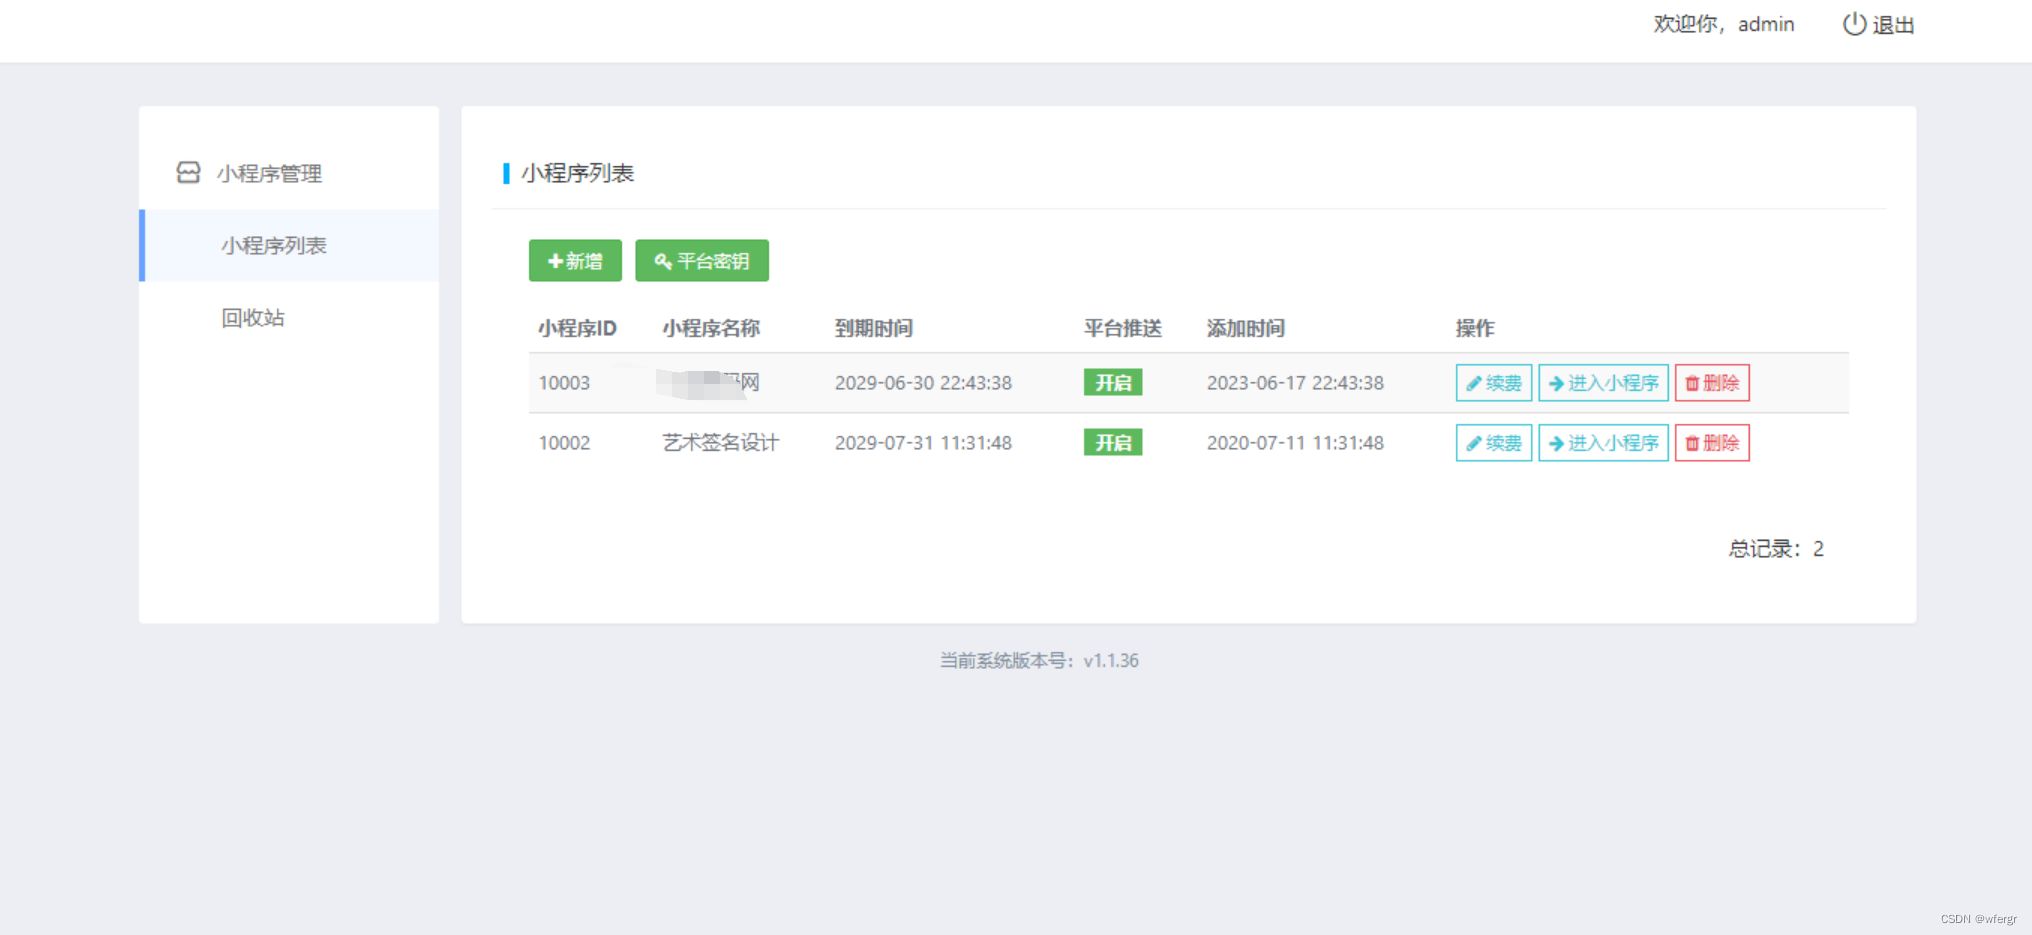The image size is (2032, 935).
Task: Click the trash icon in 删除 for row 10003
Action: click(x=1691, y=382)
